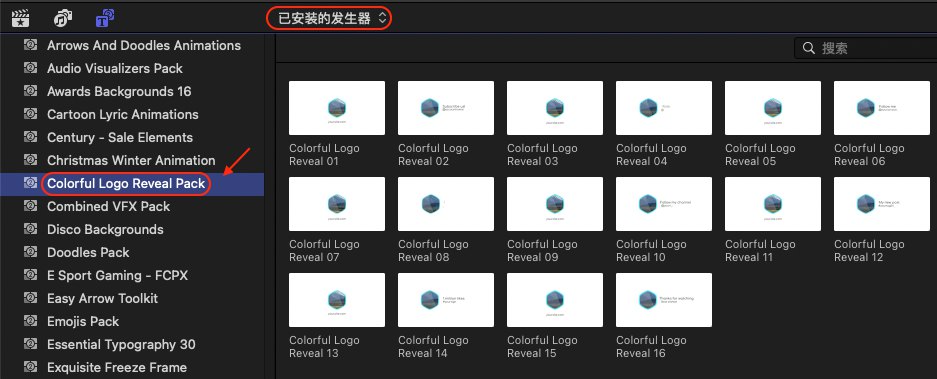Select Colorful Logo Reveal 06 thumbnail

tap(882, 108)
